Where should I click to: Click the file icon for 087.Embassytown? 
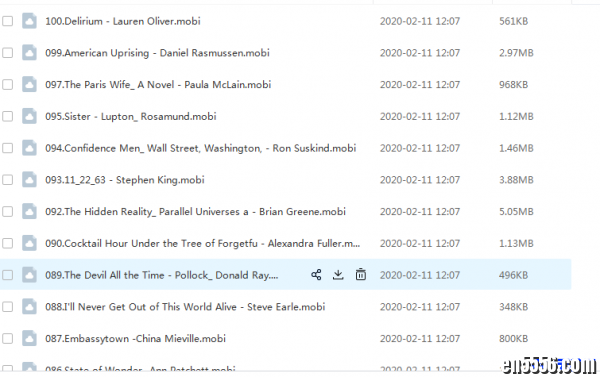(x=29, y=339)
